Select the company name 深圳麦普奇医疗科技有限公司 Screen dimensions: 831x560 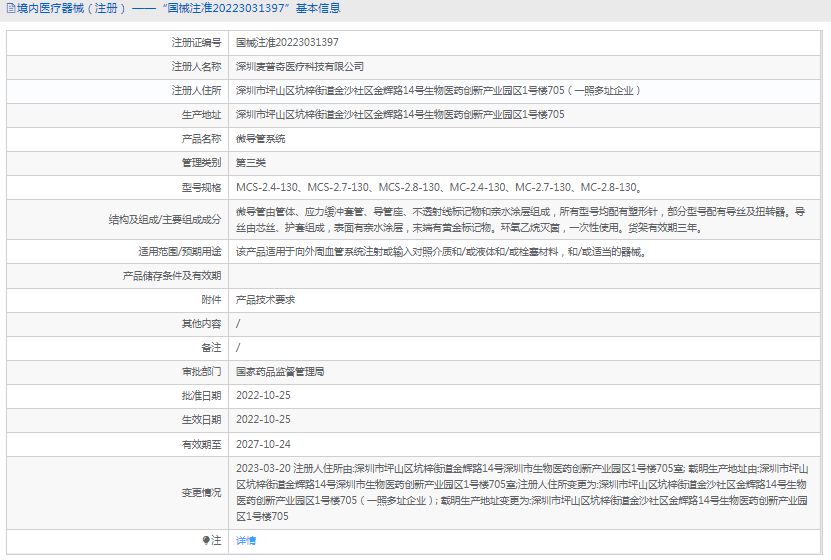(300, 67)
